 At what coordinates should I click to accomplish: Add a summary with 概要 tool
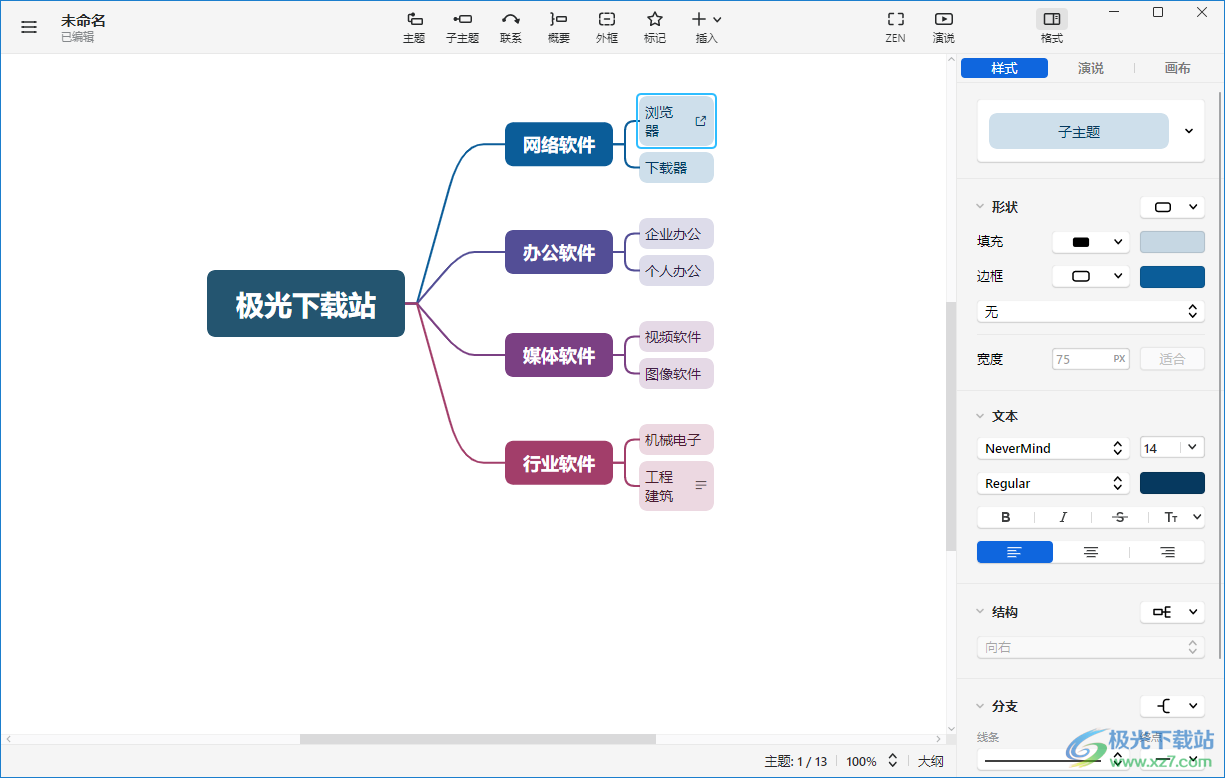click(559, 27)
